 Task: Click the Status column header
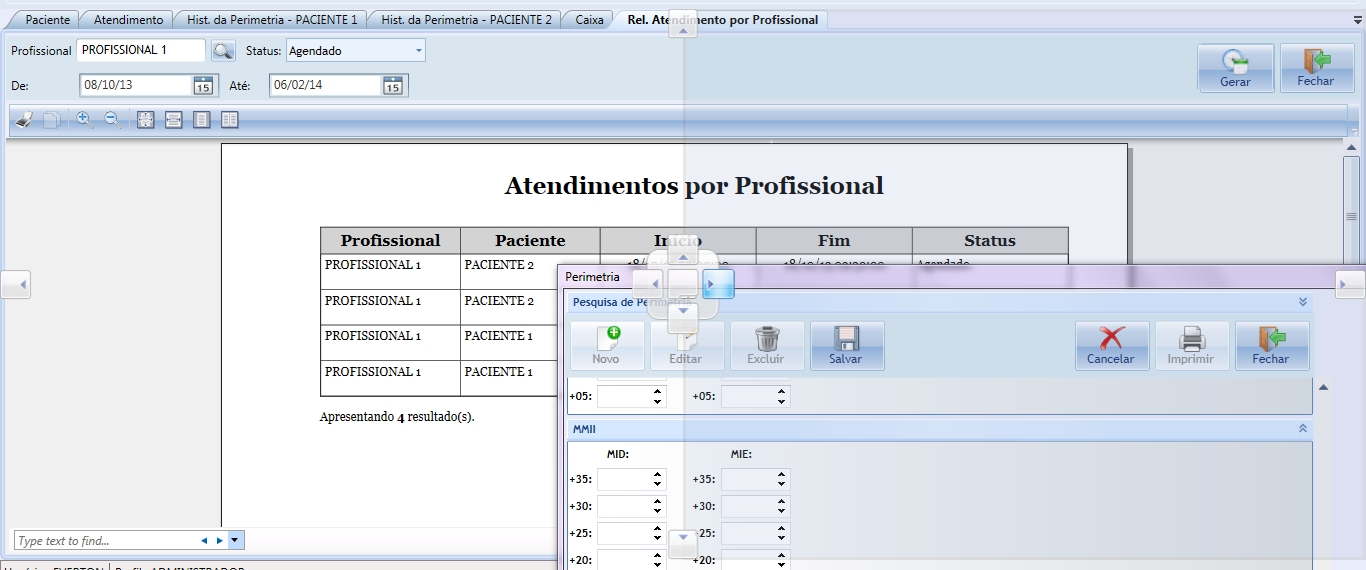pyautogui.click(x=990, y=240)
